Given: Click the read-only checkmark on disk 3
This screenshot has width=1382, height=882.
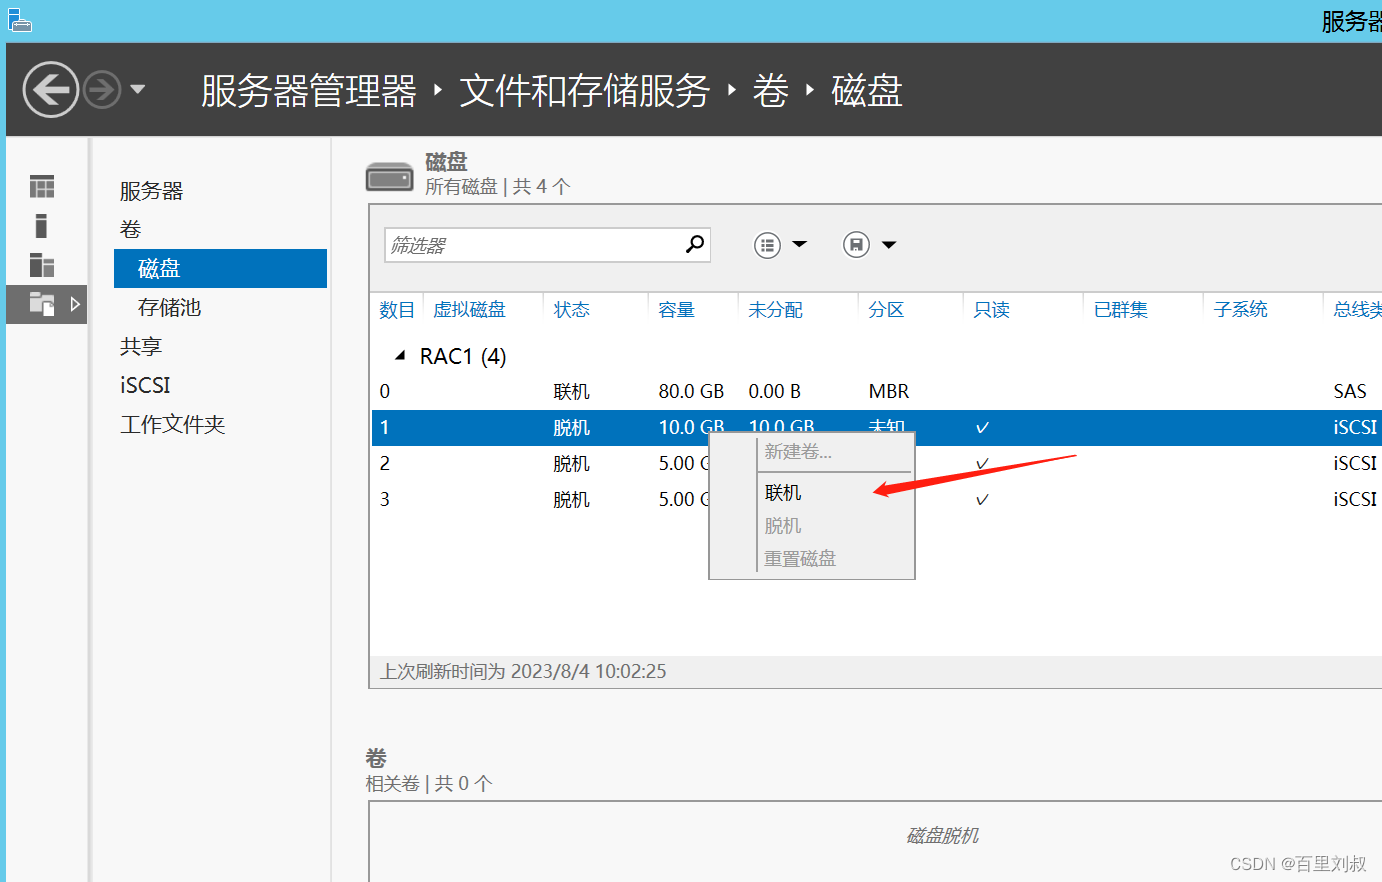Looking at the screenshot, I should (982, 500).
